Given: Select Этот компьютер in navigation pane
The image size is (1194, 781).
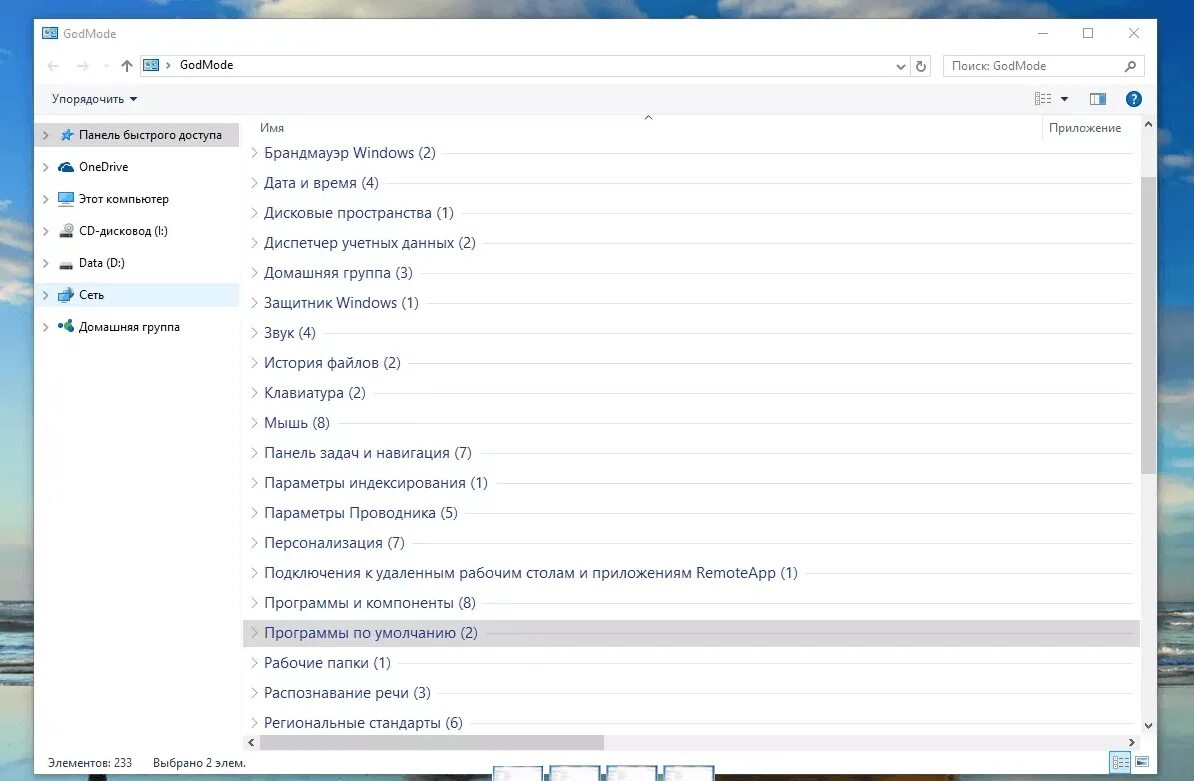Looking at the screenshot, I should pos(123,199).
